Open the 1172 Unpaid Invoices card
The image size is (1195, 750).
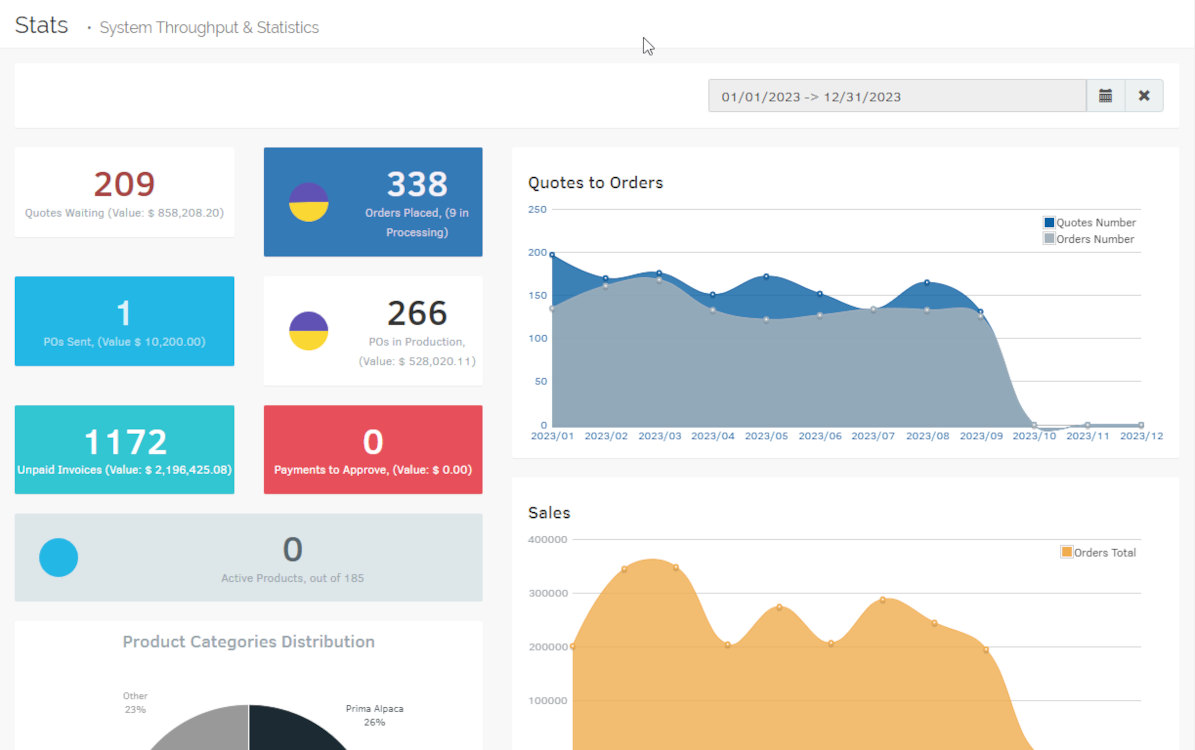(124, 449)
